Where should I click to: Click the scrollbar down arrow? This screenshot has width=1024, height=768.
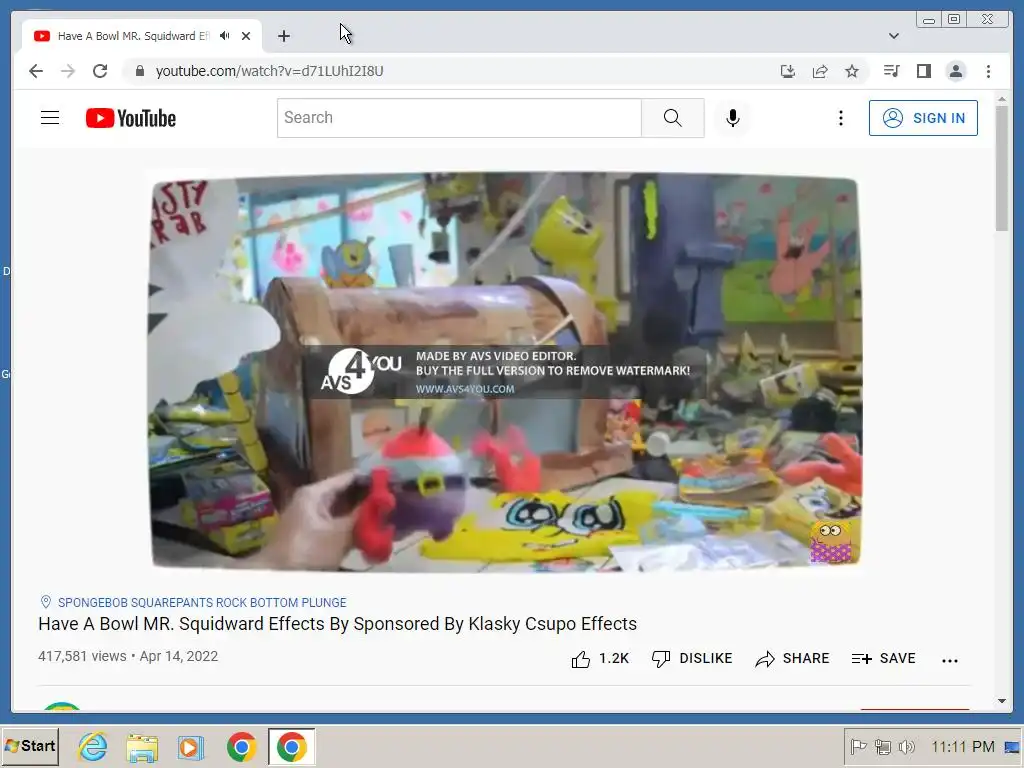click(x=1002, y=701)
